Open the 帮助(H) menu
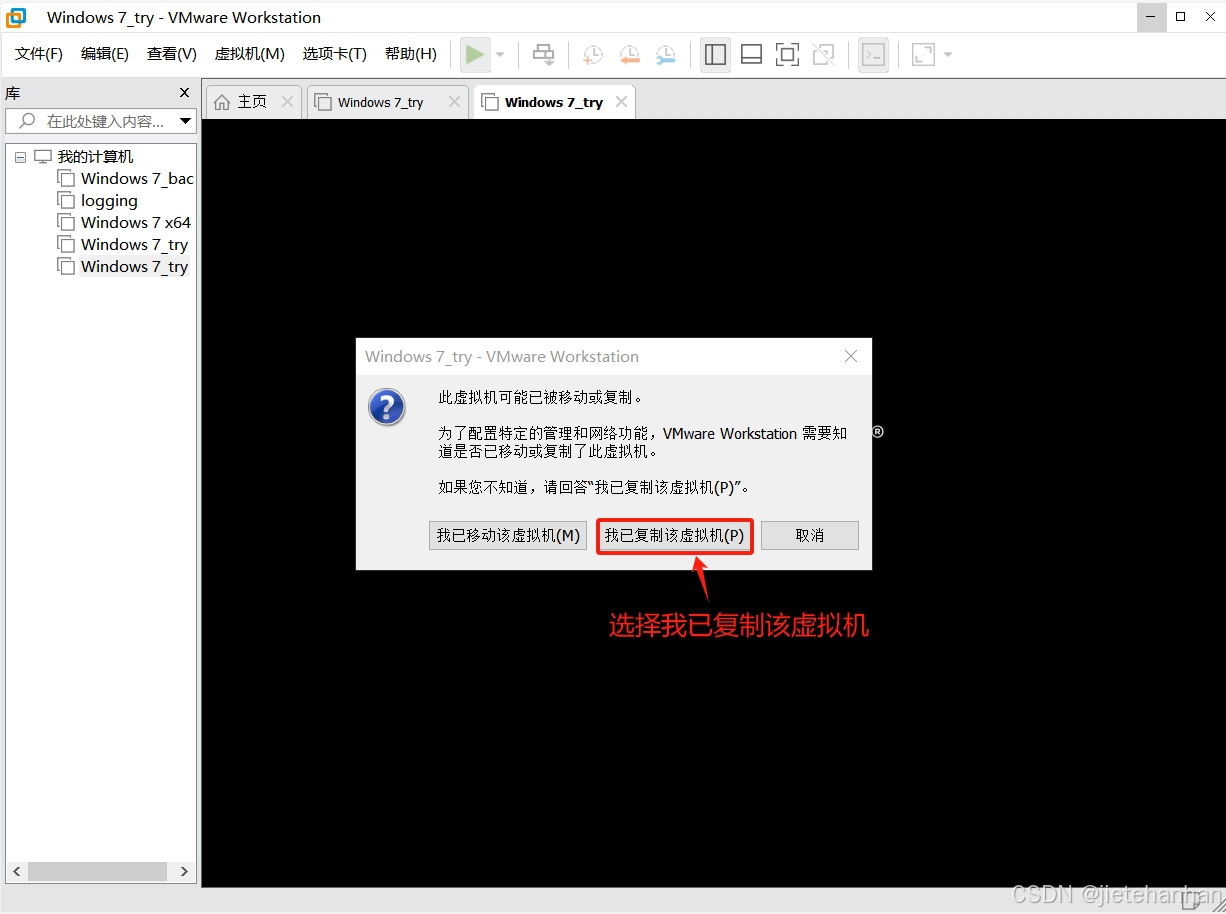The width and height of the screenshot is (1226, 914). (411, 54)
